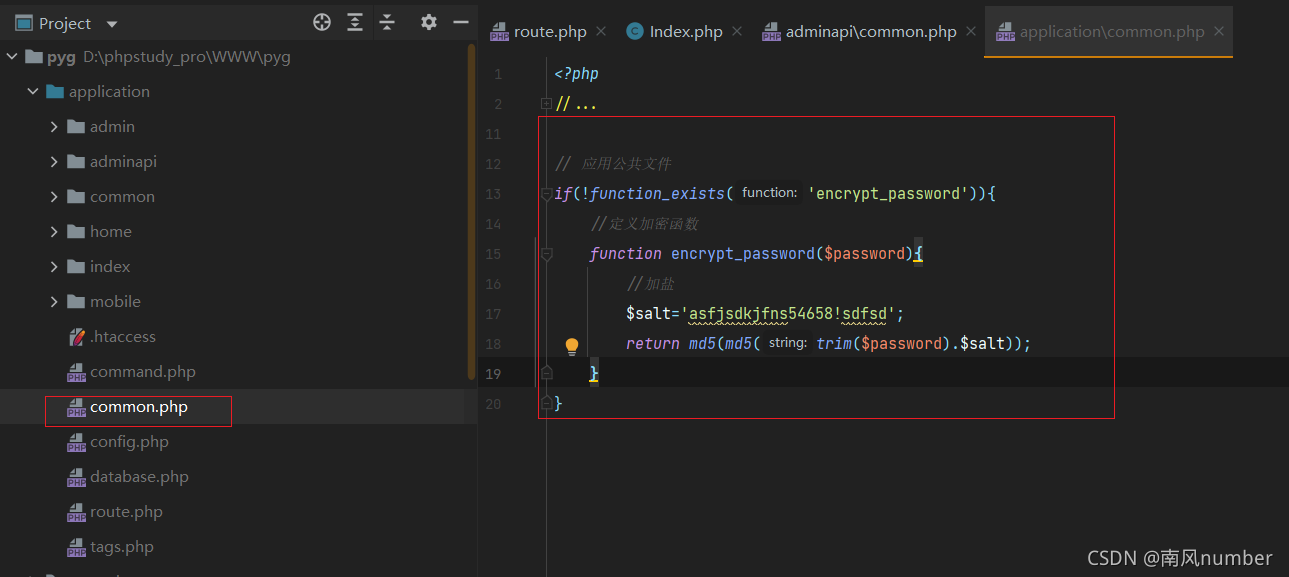The width and height of the screenshot is (1289, 577).
Task: Click the .htaccess file icon
Action: (76, 337)
